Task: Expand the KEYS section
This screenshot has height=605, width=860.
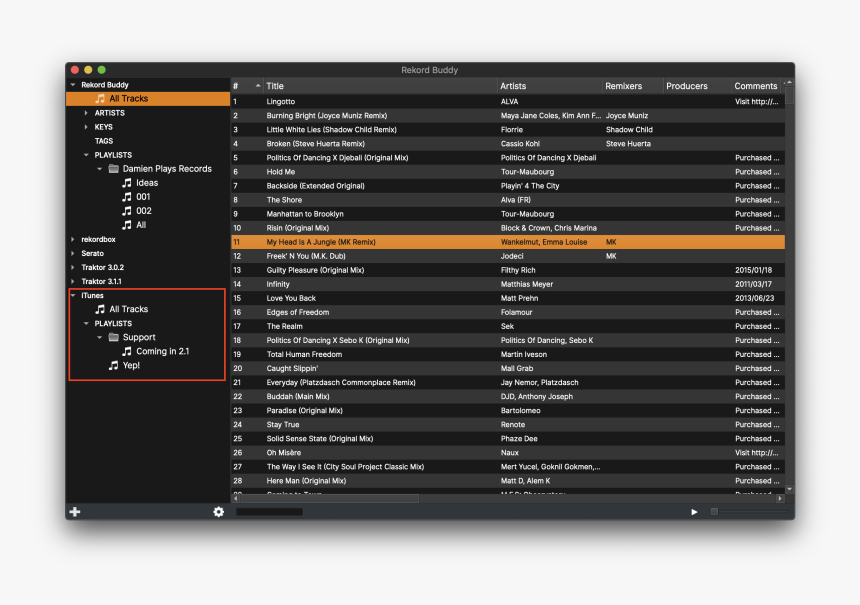Action: 84,126
